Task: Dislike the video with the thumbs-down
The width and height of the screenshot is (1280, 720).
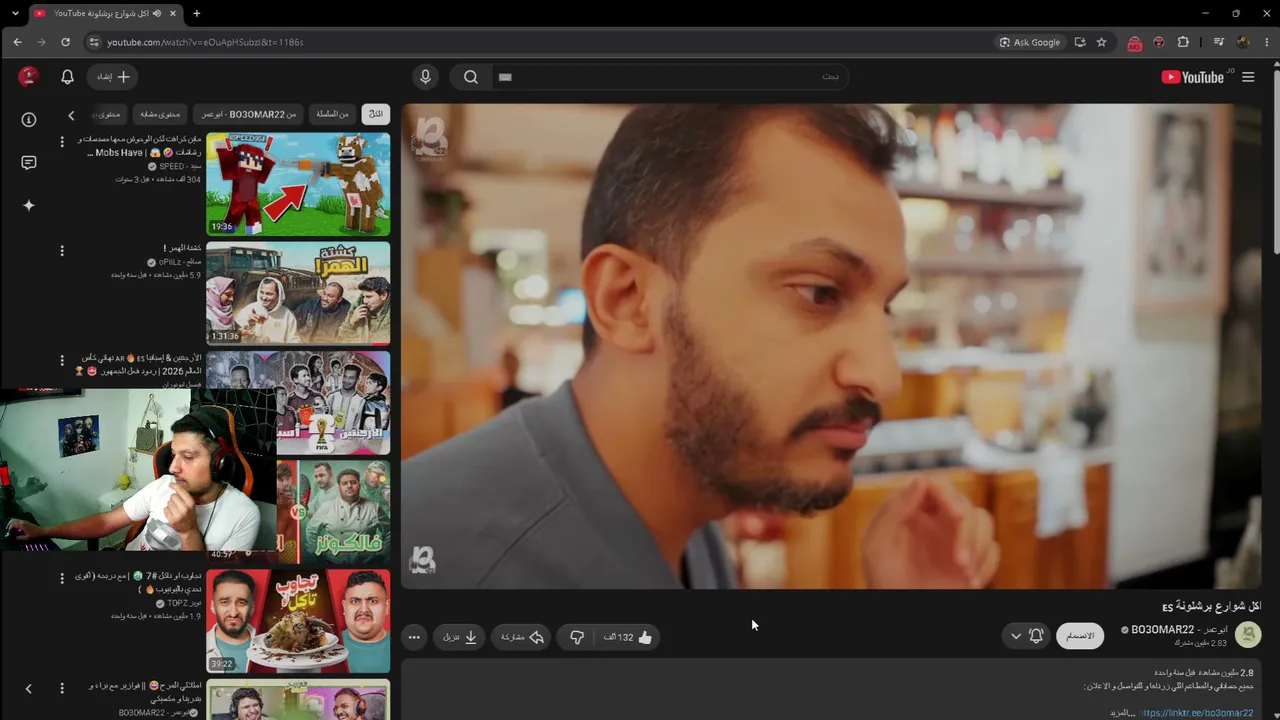Action: point(577,637)
